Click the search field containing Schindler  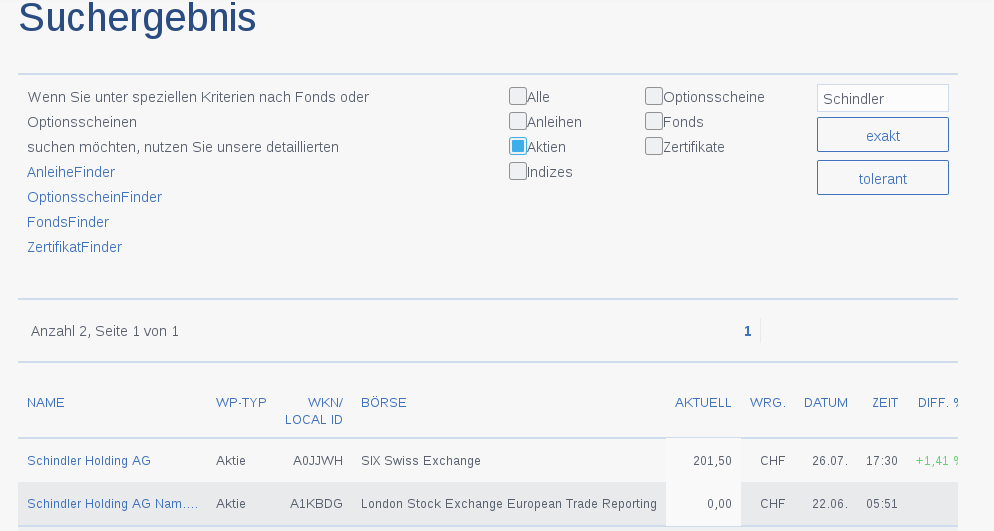[882, 99]
